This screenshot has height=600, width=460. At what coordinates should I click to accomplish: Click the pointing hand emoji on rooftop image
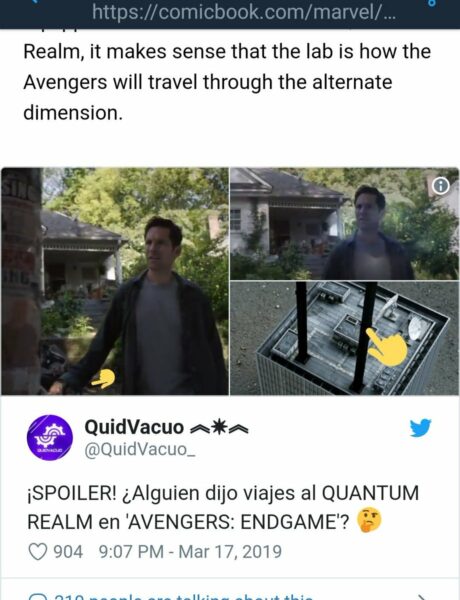tap(387, 347)
